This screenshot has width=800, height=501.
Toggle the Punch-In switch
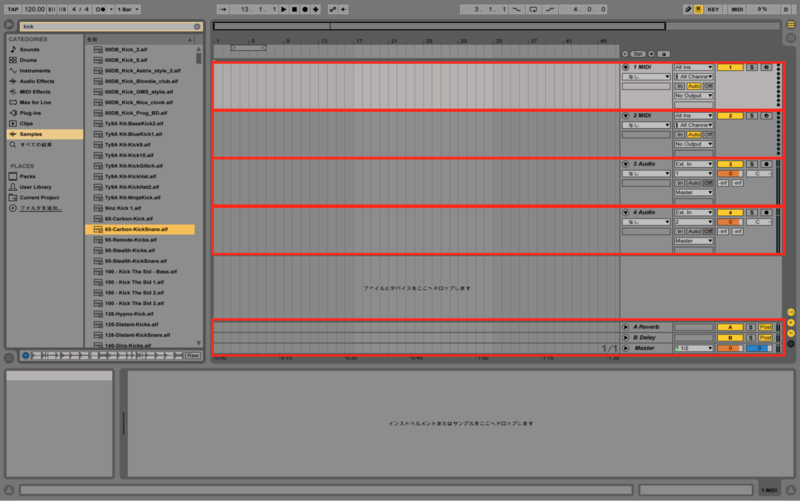[517, 9]
